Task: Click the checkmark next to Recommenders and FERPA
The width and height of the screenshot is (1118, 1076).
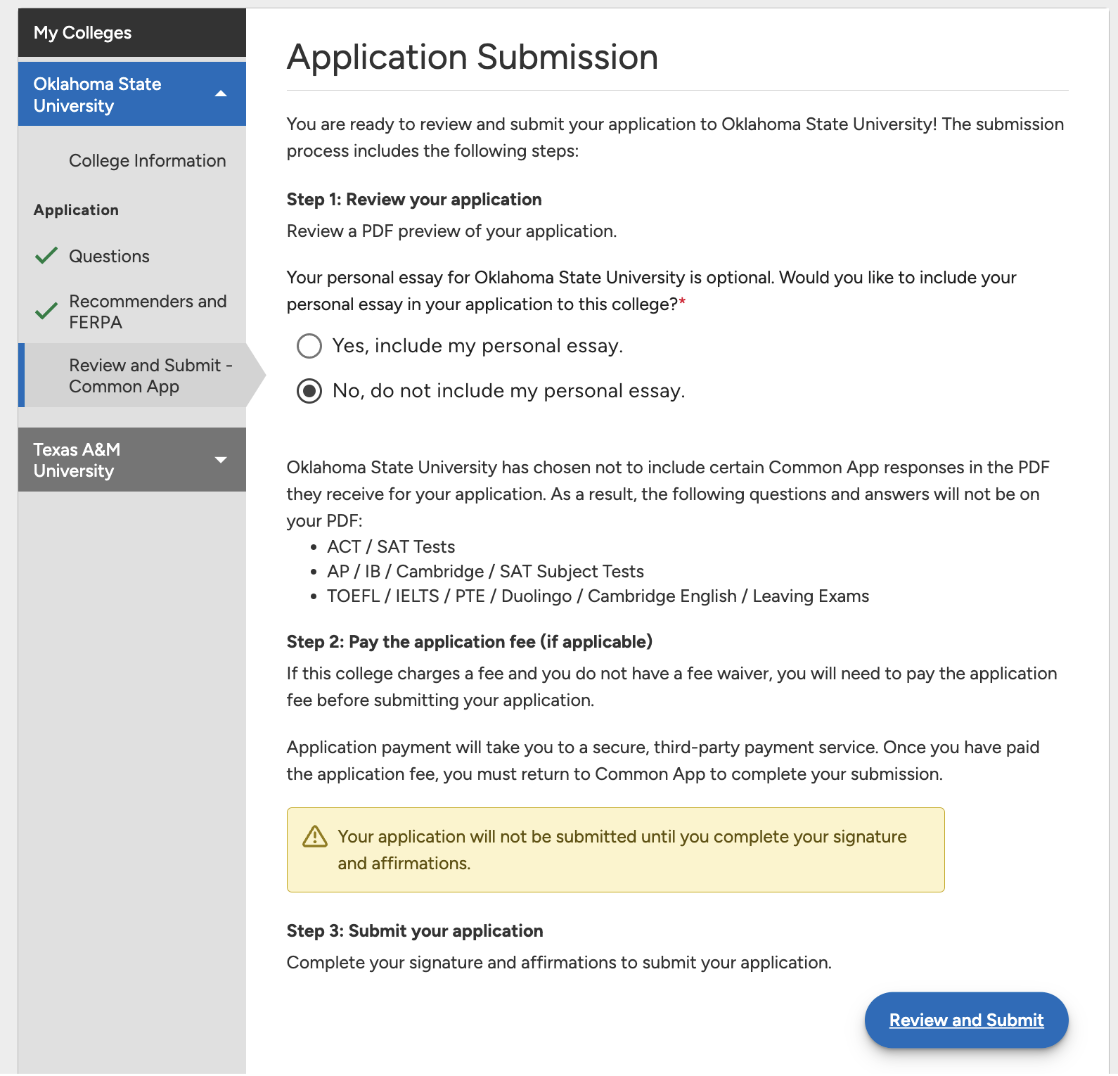Action: 46,310
